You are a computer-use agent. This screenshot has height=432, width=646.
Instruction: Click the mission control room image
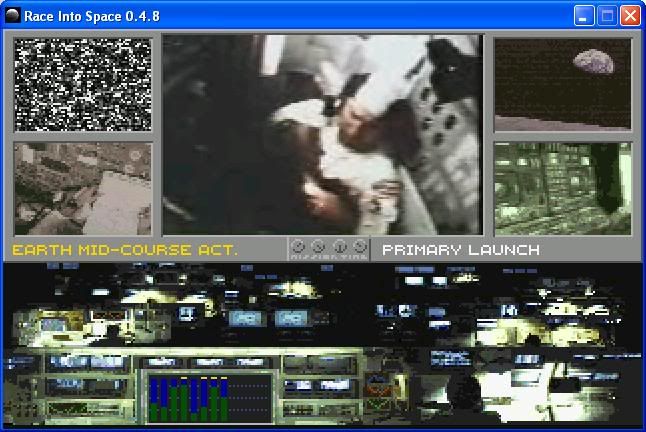click(323, 344)
